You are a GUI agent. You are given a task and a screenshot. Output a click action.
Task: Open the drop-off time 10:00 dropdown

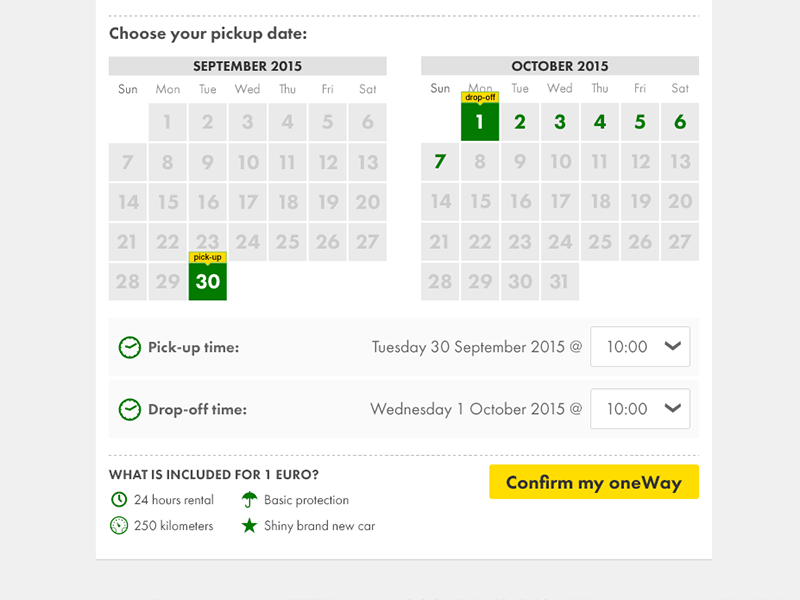point(640,409)
